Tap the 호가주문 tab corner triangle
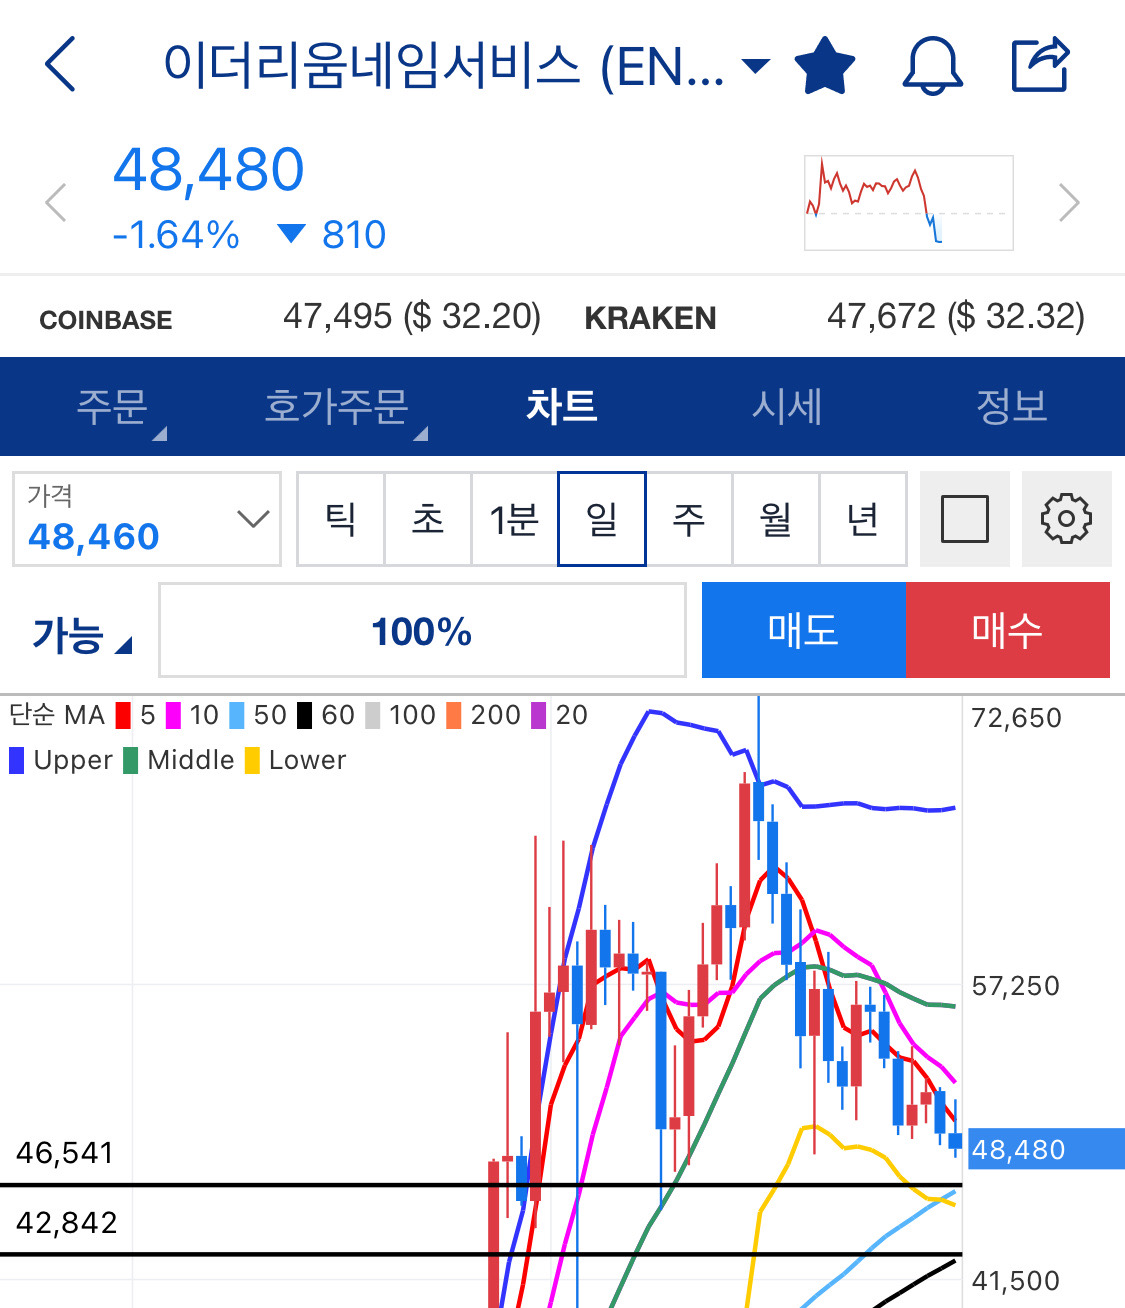 click(x=421, y=433)
